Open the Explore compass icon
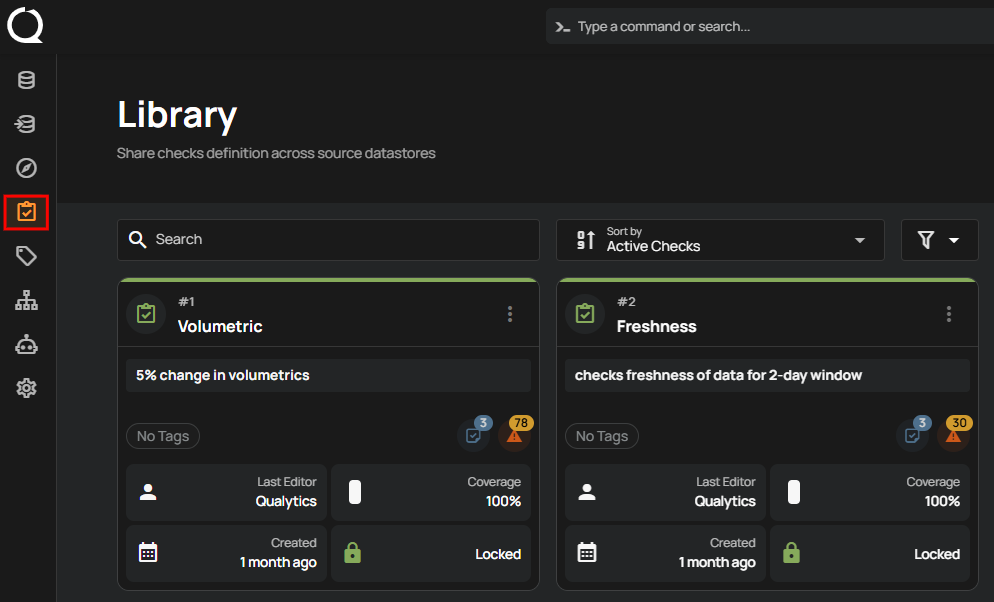Screen dimensions: 994x602 (x=27, y=168)
